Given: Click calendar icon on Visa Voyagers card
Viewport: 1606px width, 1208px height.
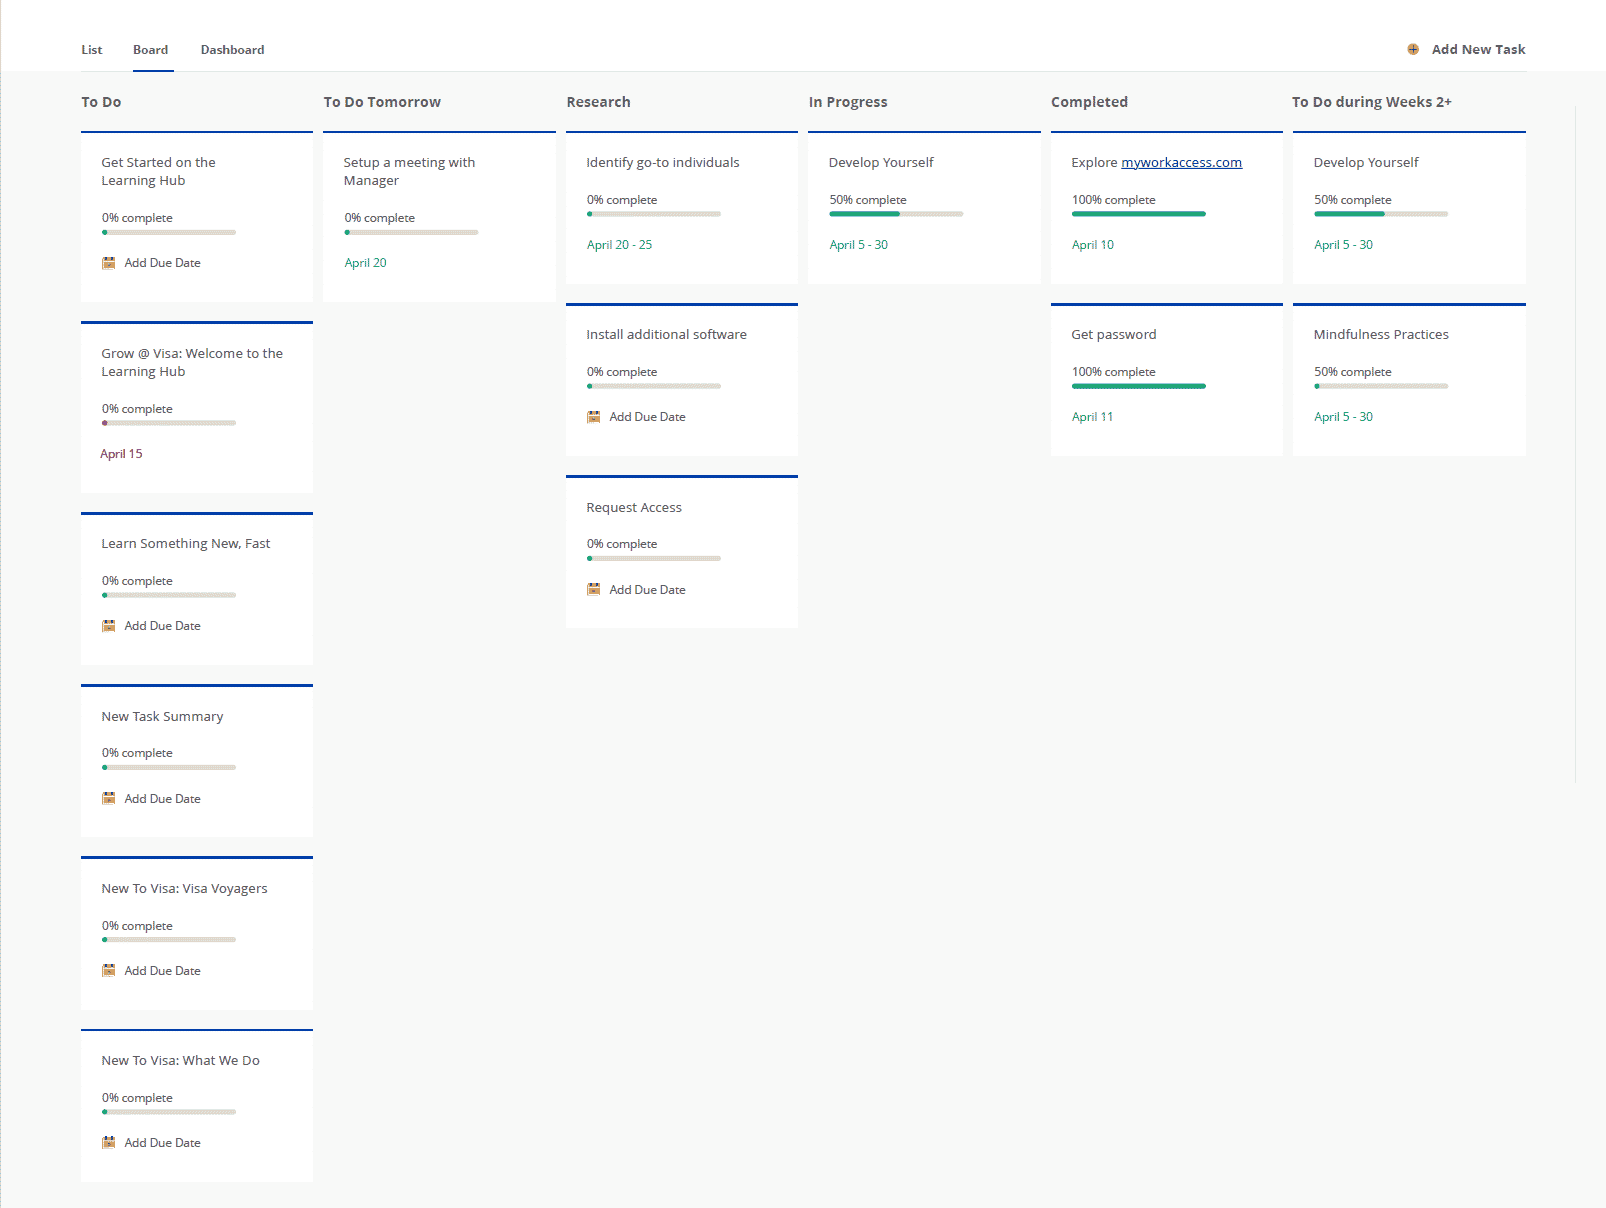Looking at the screenshot, I should point(109,971).
